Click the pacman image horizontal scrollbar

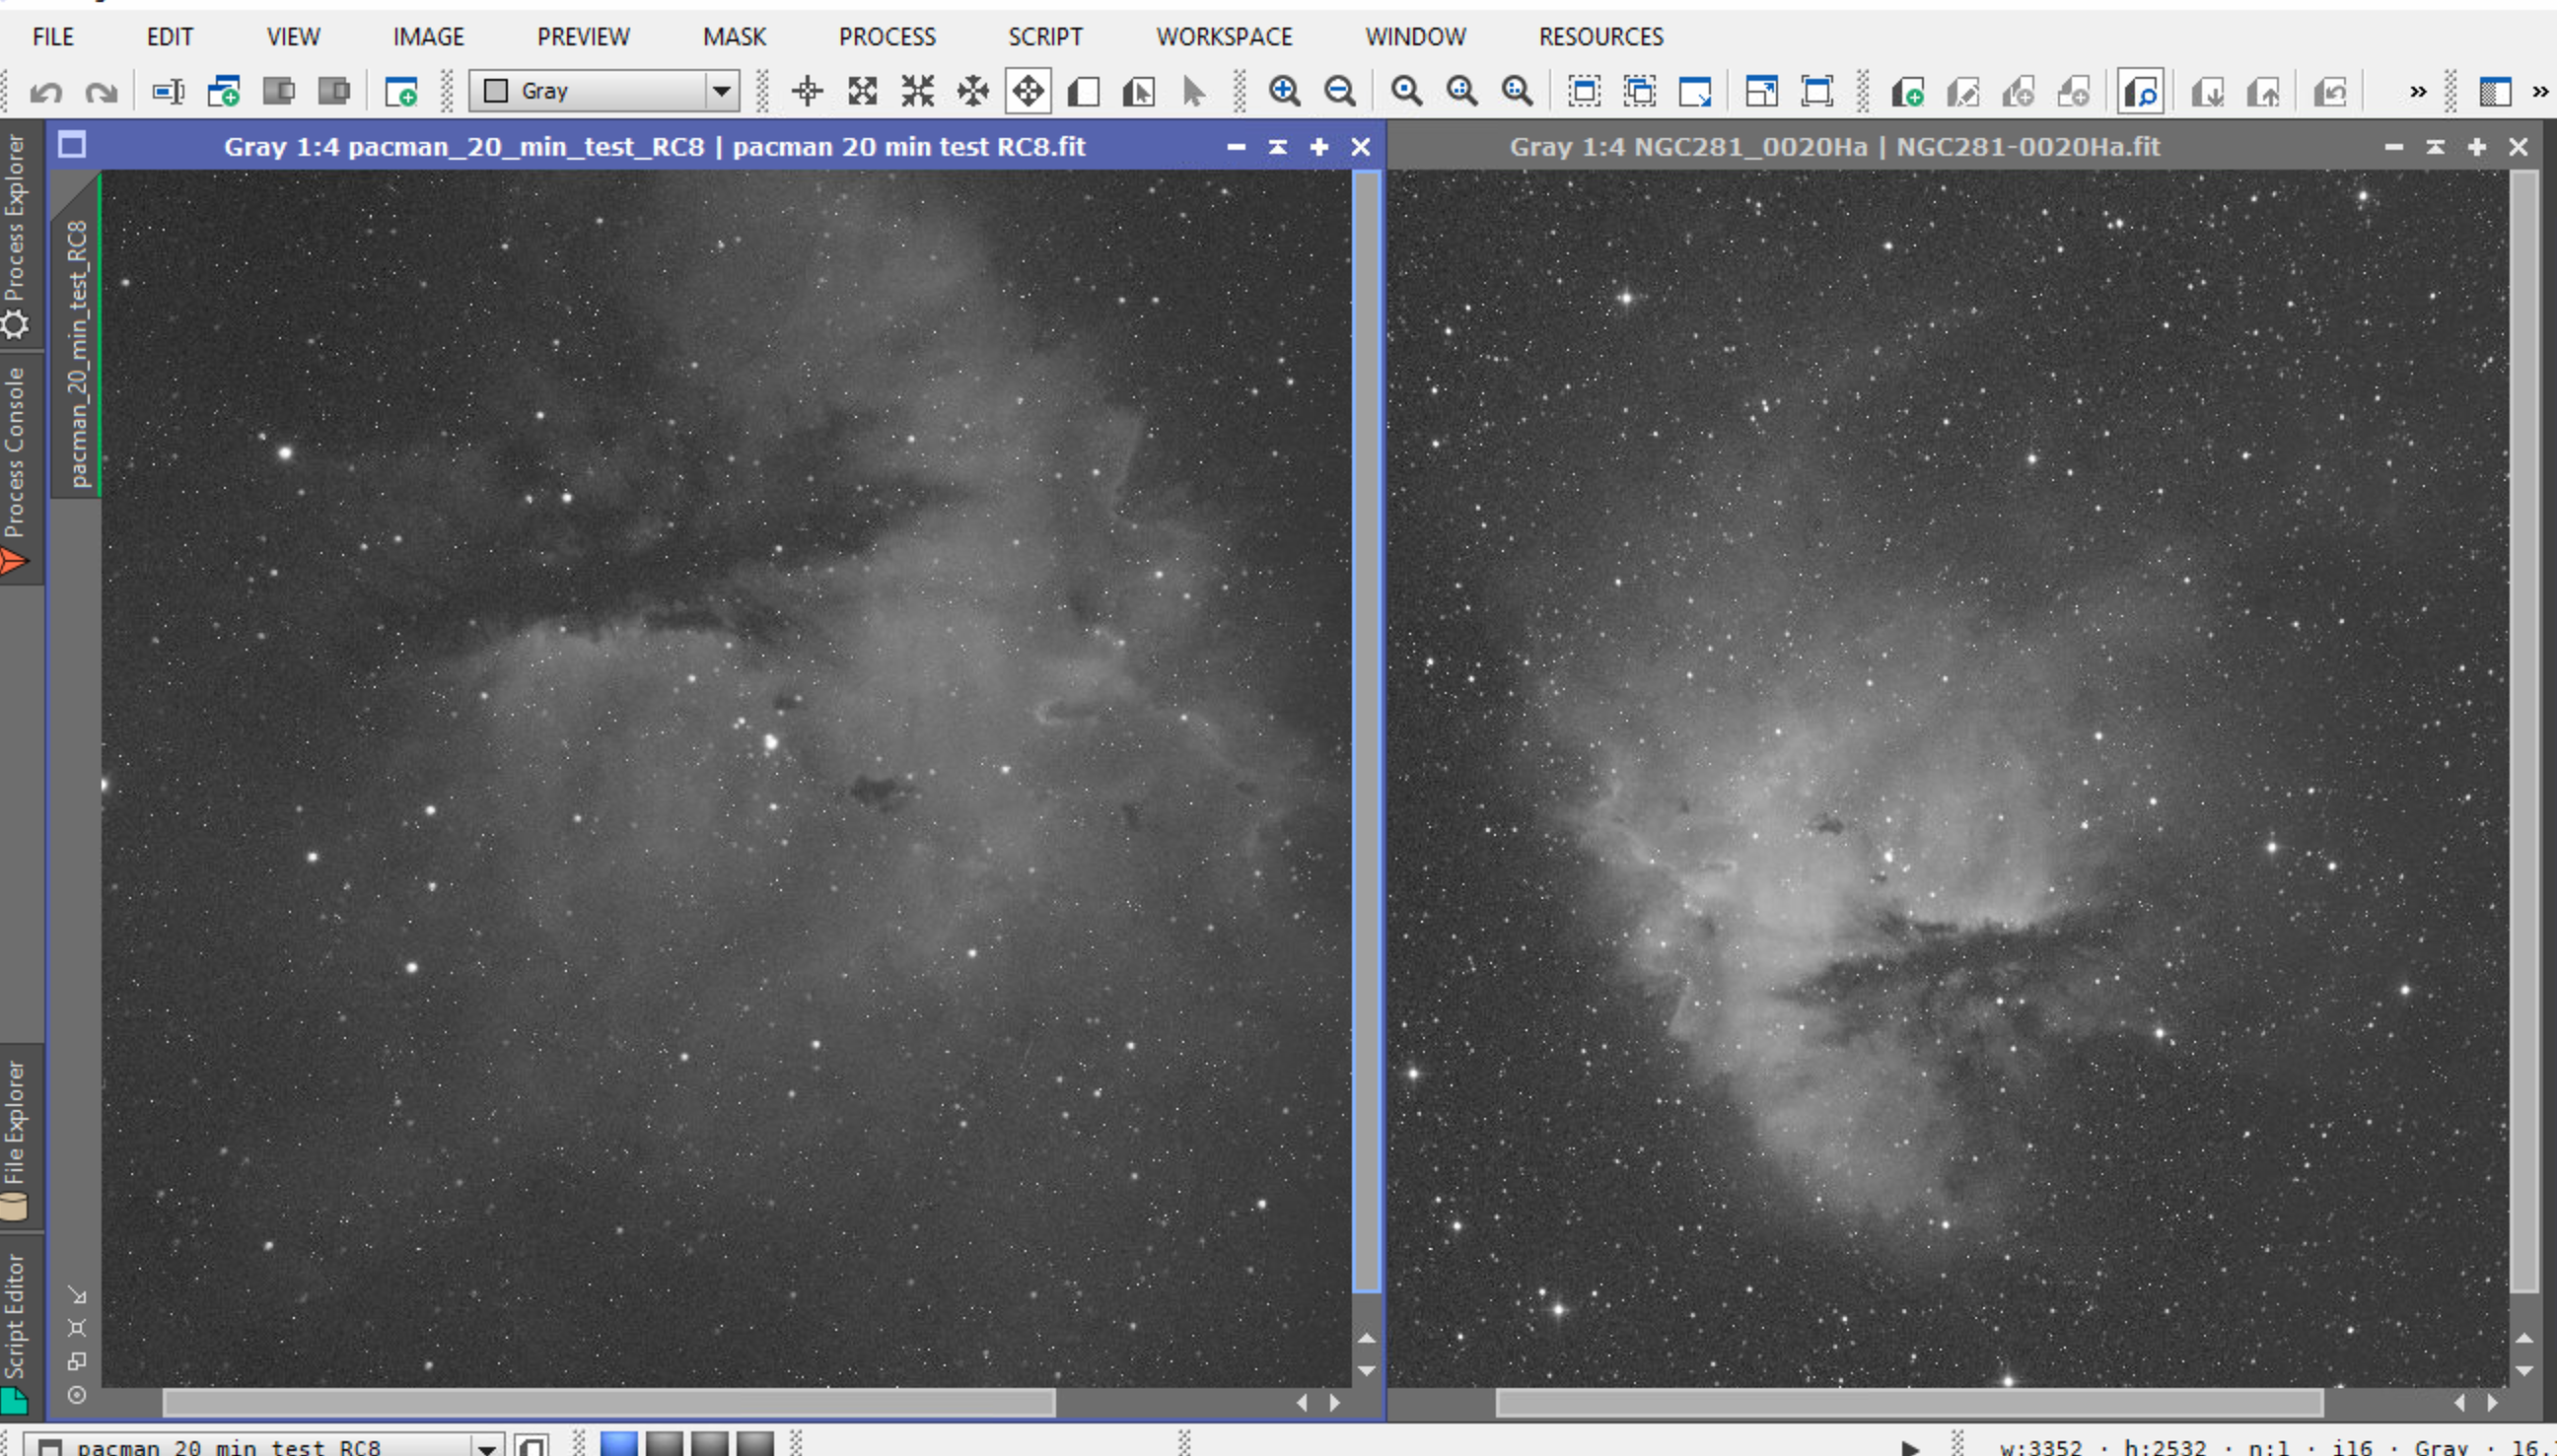608,1403
